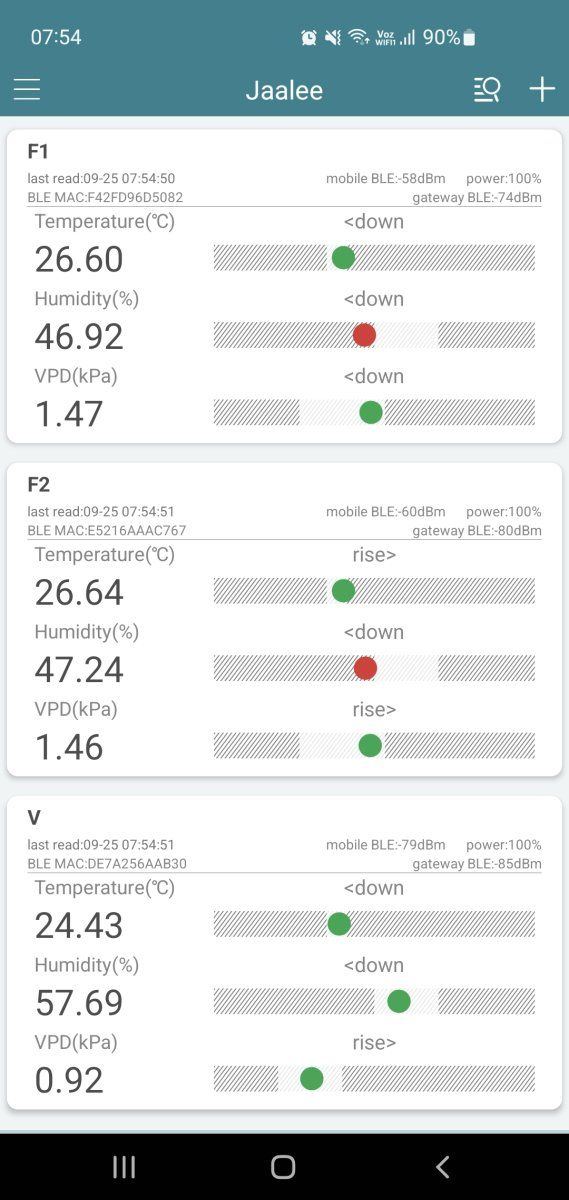Tap the alarm icon in status bar

point(309,37)
